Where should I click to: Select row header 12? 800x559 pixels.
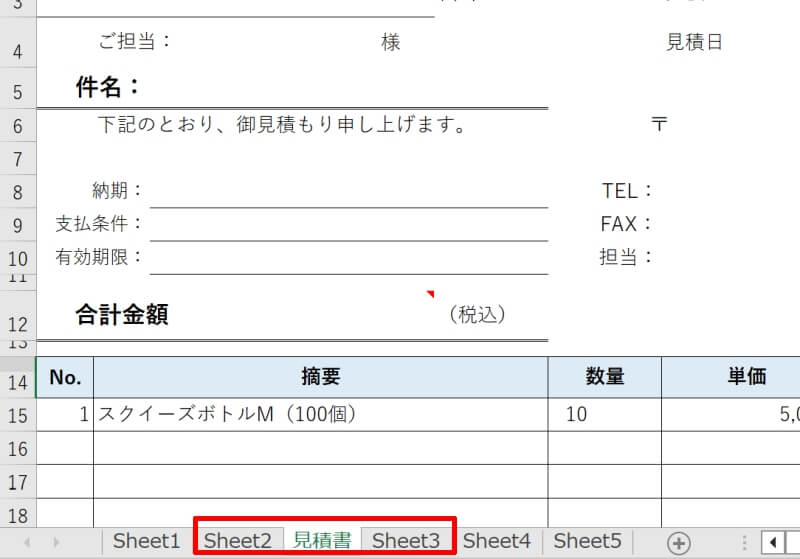pos(18,316)
